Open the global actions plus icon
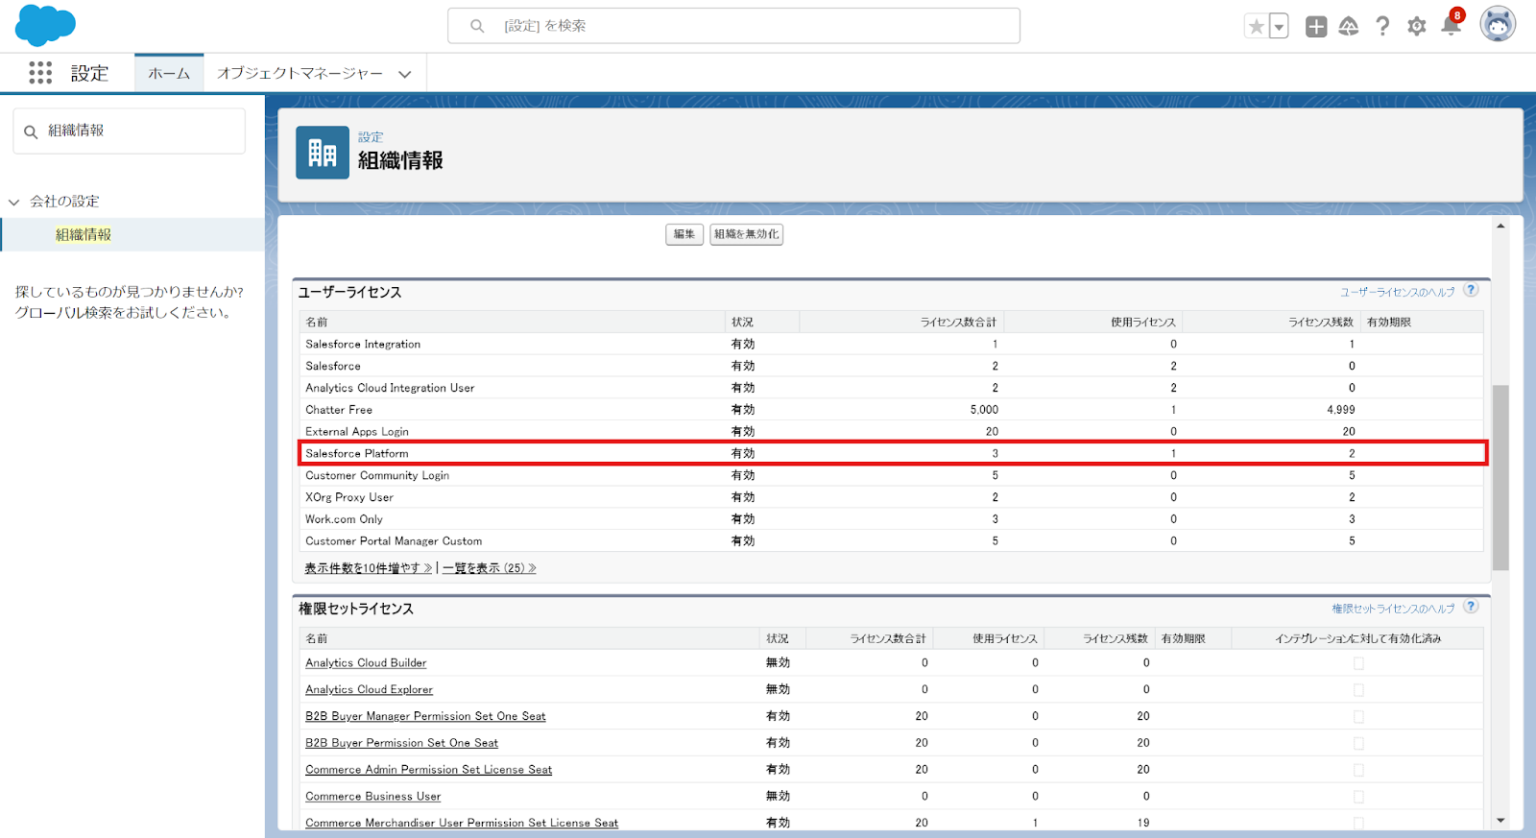 tap(1315, 25)
